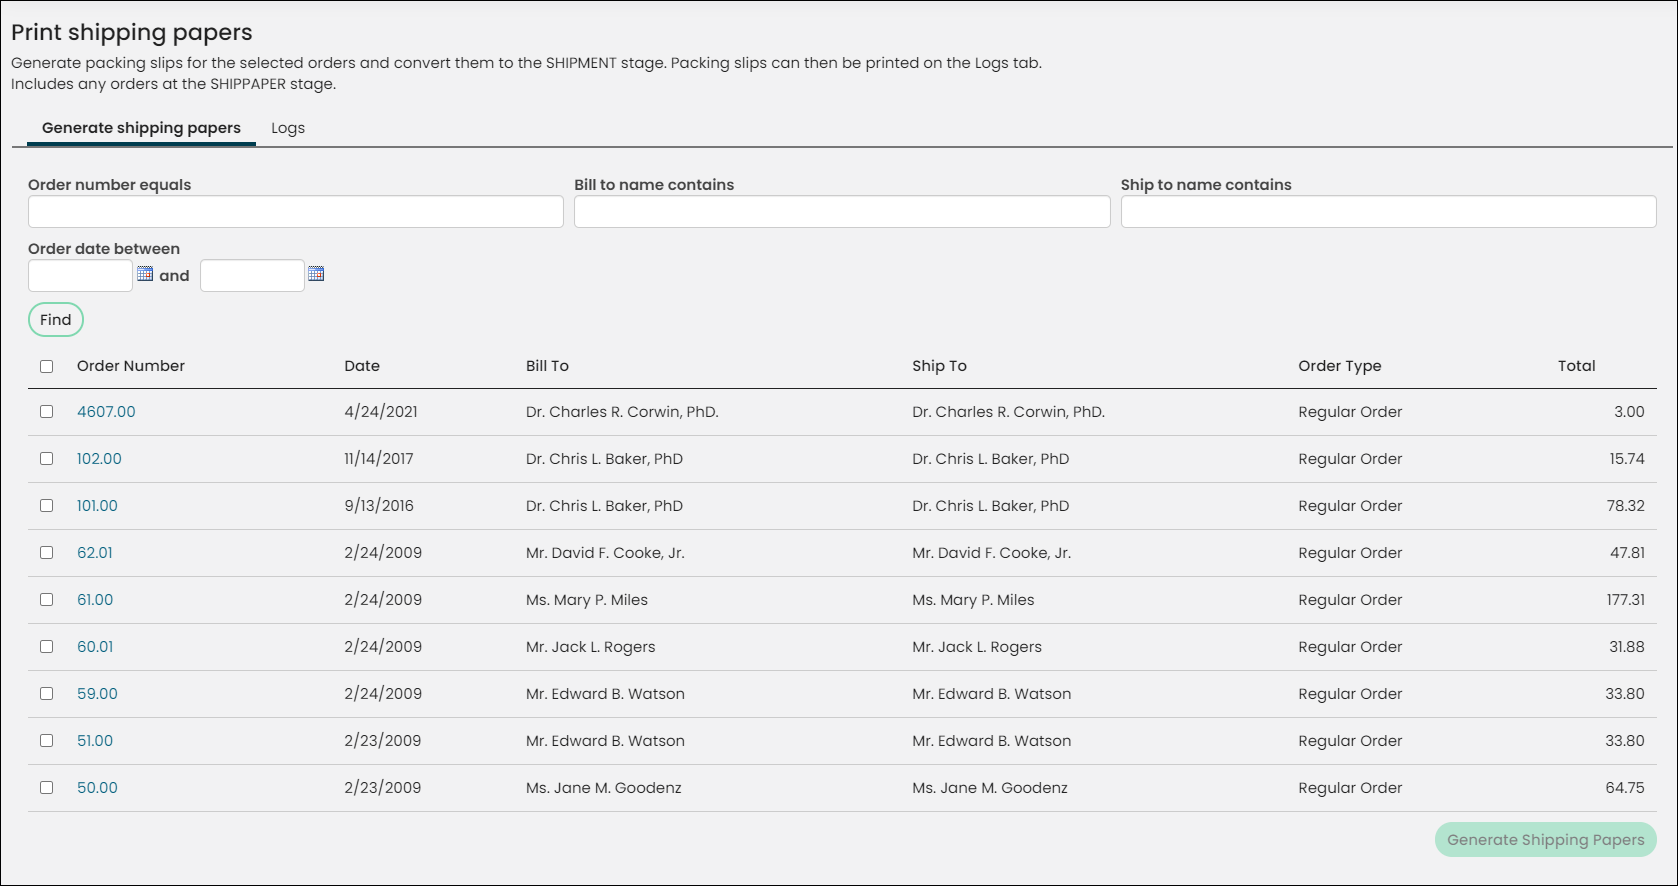Viewport: 1678px width, 886px height.
Task: Enable checkbox for order 60.01
Action: 47,646
